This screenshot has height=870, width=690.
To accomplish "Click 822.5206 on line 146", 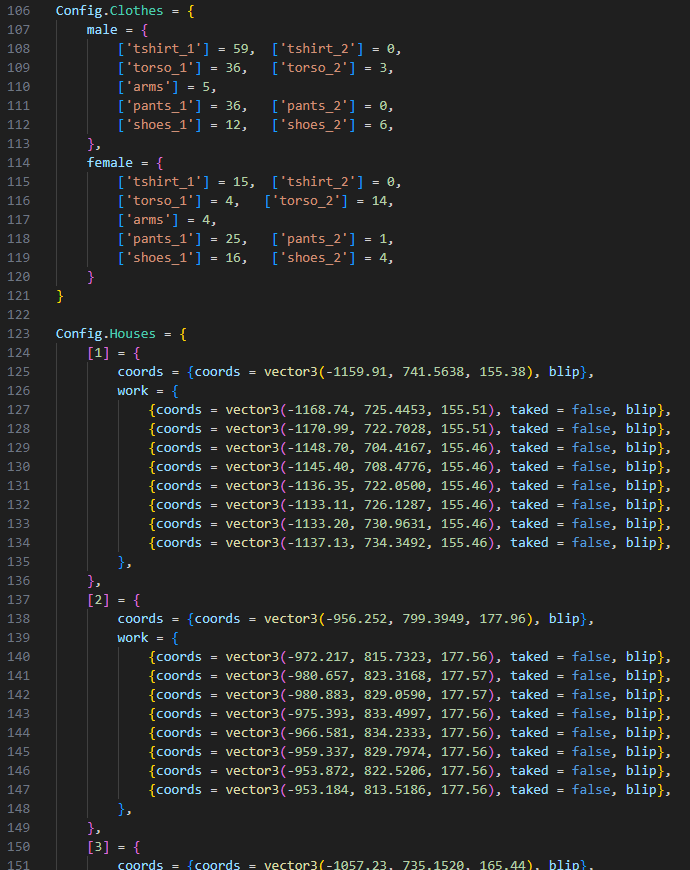I will tap(394, 771).
